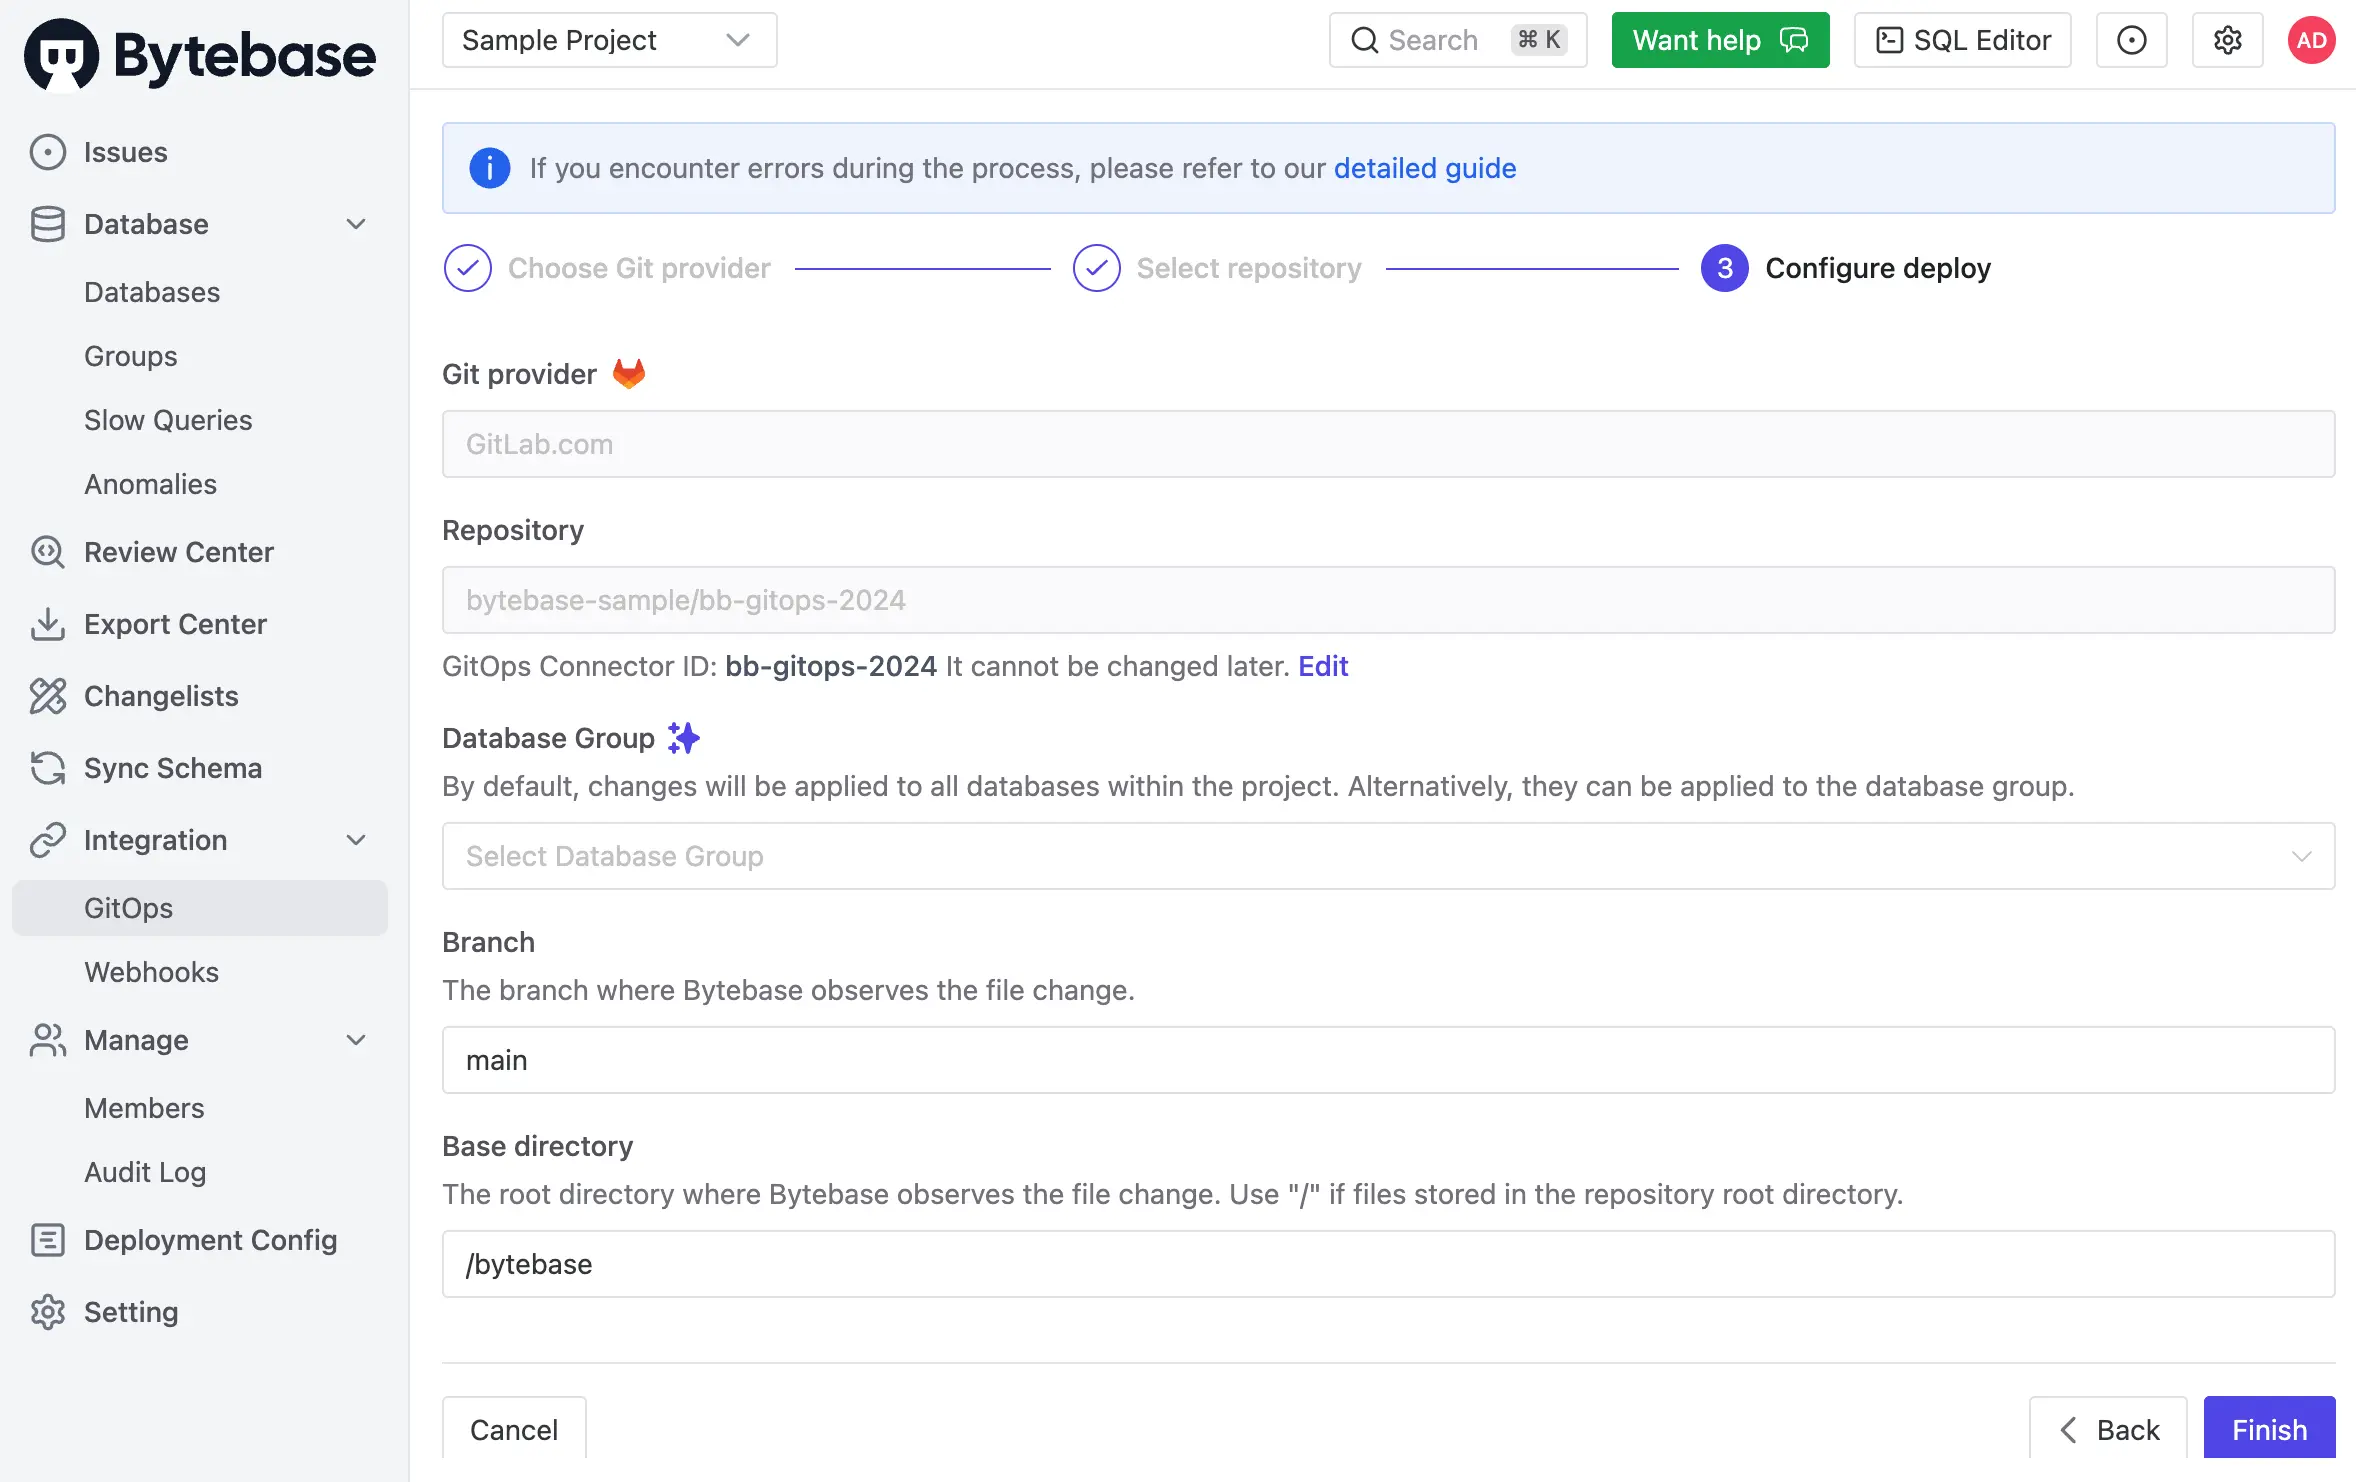Collapse the Integration section chevron

356,840
